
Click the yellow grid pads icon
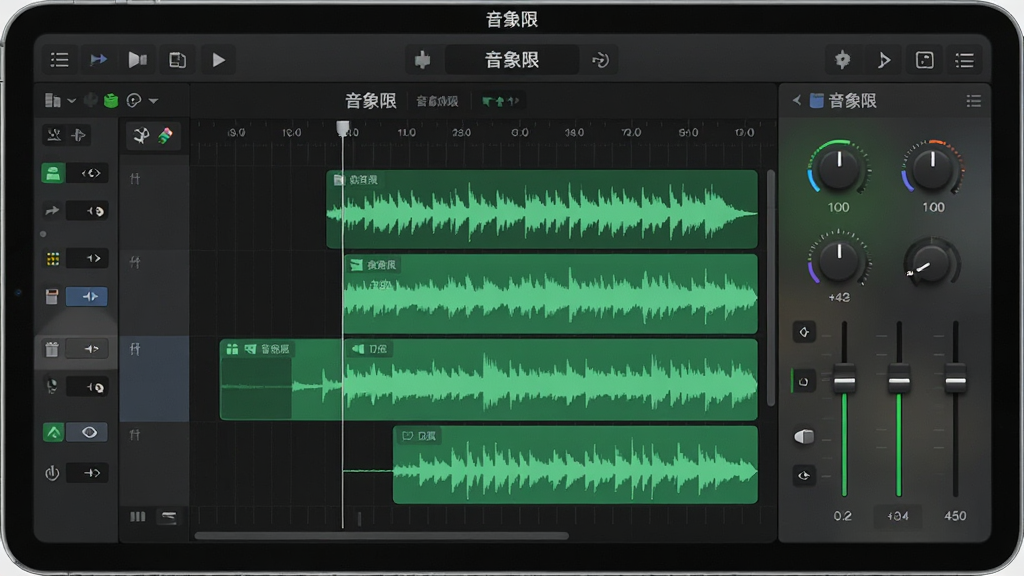pos(53,259)
